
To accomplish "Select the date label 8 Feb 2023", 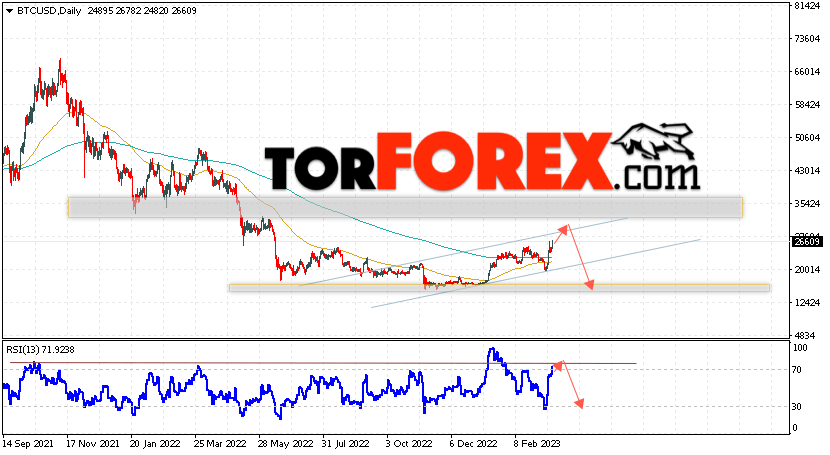I will pyautogui.click(x=538, y=443).
